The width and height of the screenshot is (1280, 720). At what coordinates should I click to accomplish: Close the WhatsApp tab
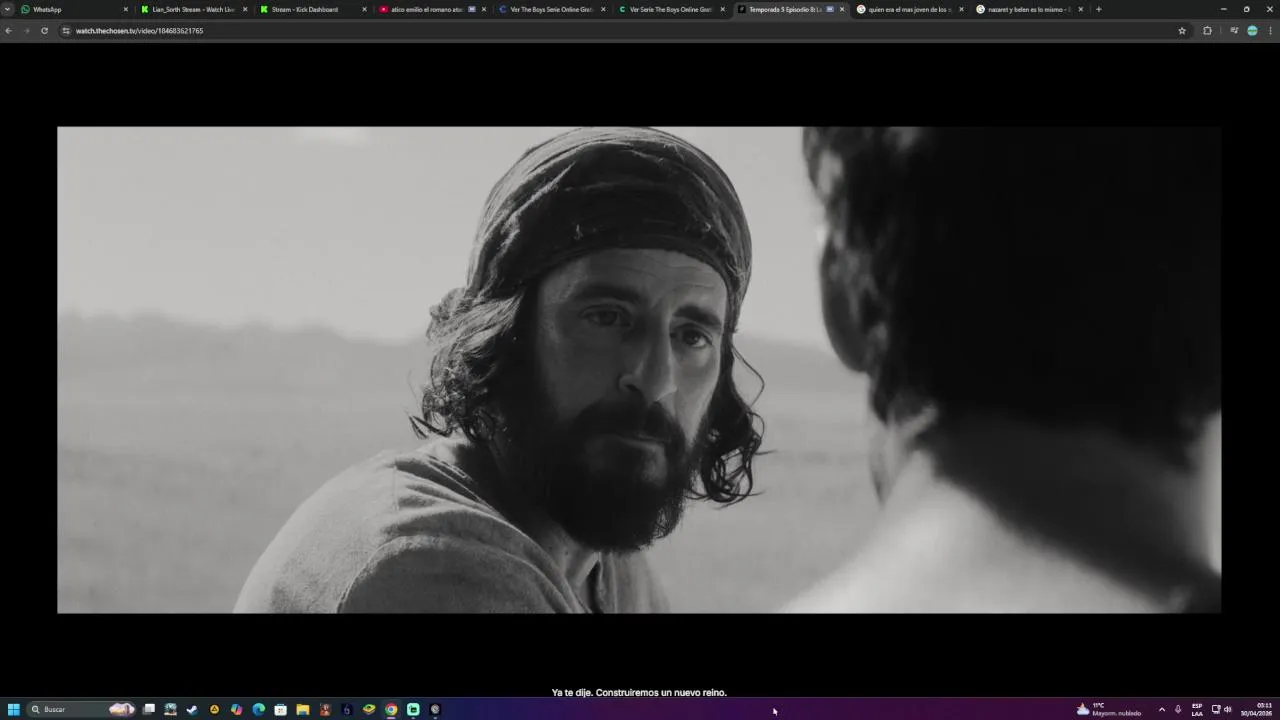pos(126,9)
